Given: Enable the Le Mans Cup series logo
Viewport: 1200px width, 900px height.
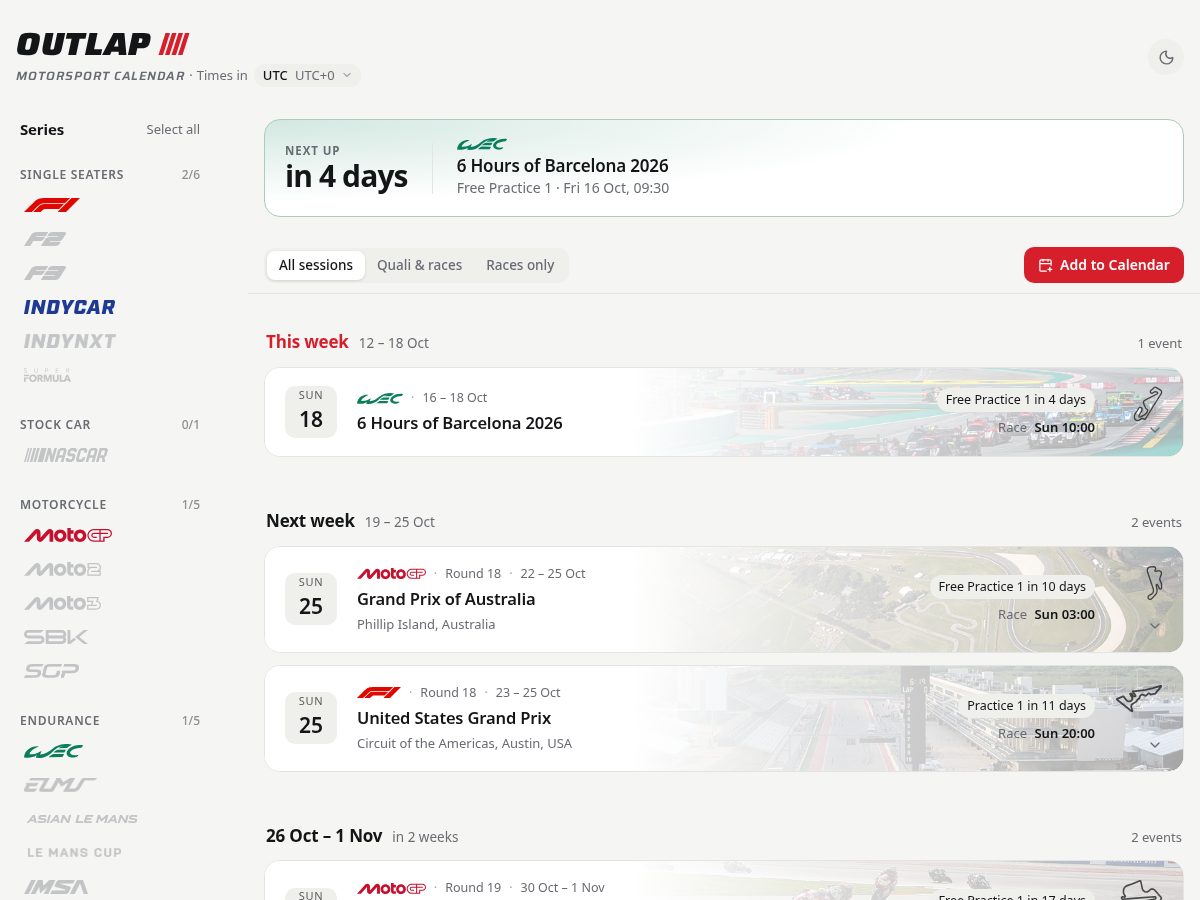Looking at the screenshot, I should pos(74,853).
